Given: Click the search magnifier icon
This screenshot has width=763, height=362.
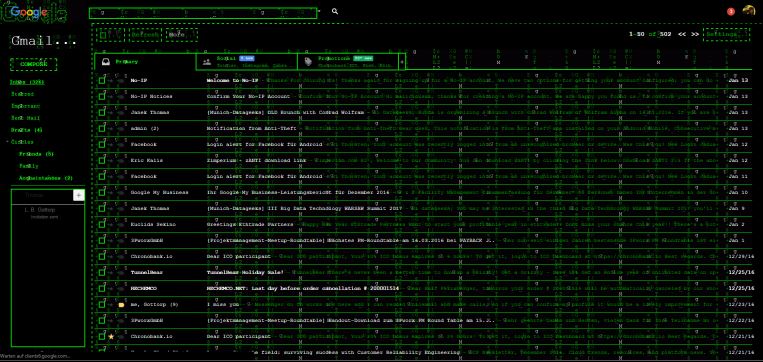Looking at the screenshot, I should (x=335, y=11).
